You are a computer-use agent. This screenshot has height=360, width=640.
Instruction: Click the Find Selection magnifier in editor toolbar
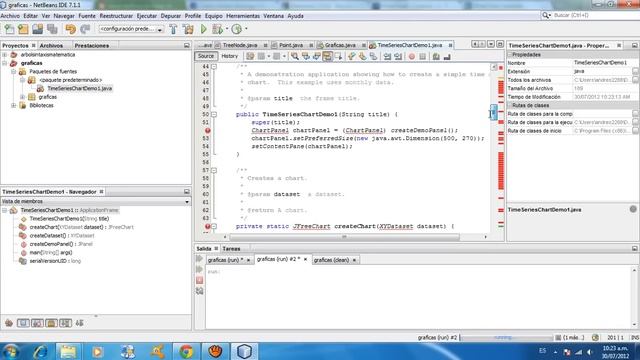tap(294, 56)
